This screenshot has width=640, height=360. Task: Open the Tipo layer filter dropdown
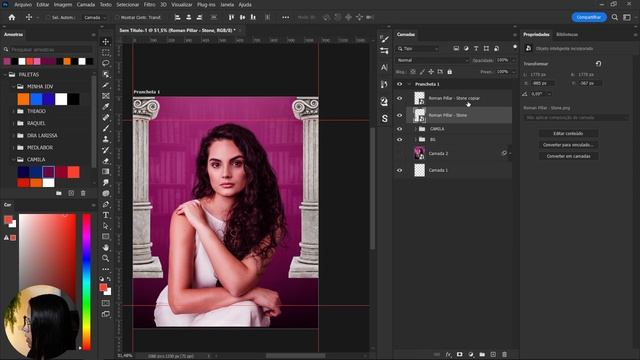click(x=418, y=49)
